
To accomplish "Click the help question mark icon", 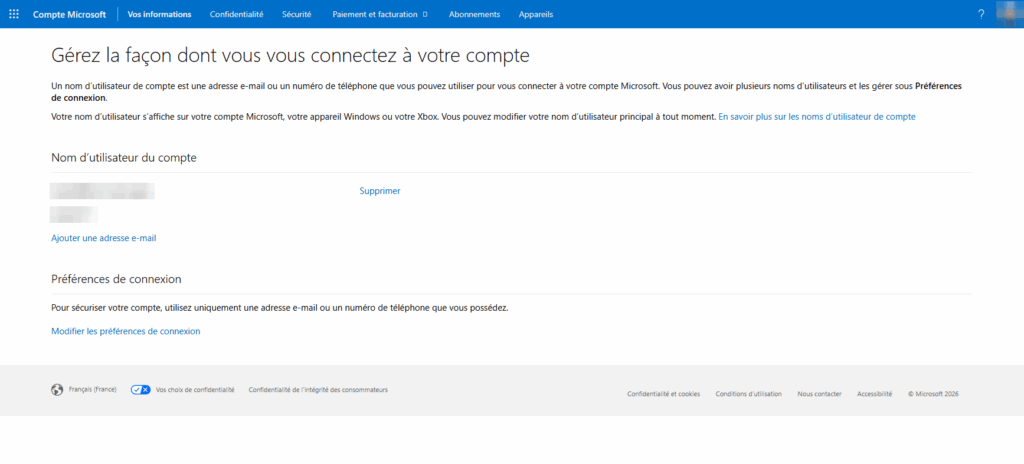I will [981, 14].
